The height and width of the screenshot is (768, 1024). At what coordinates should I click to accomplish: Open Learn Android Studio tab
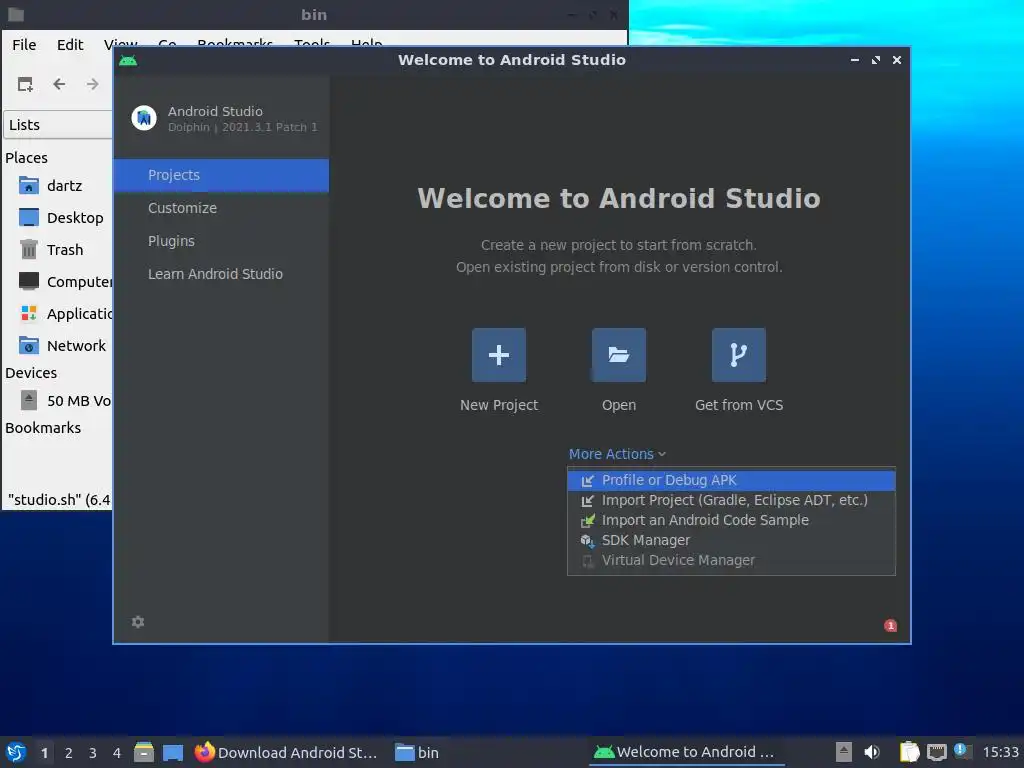click(x=221, y=274)
